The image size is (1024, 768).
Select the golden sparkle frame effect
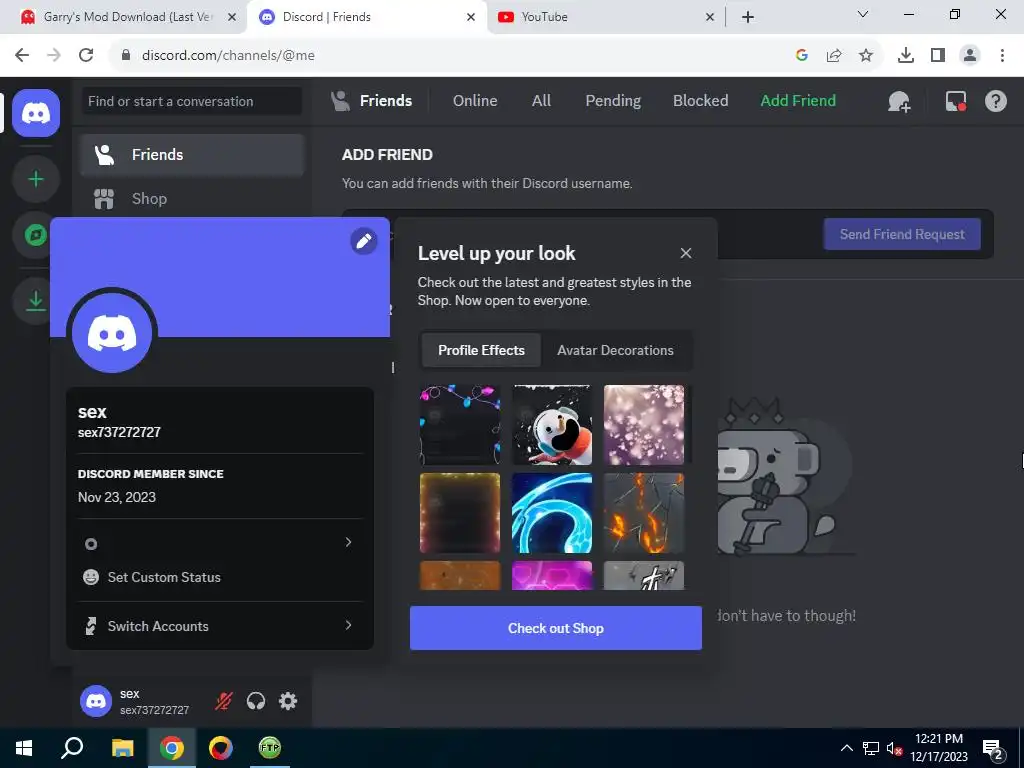coord(460,513)
